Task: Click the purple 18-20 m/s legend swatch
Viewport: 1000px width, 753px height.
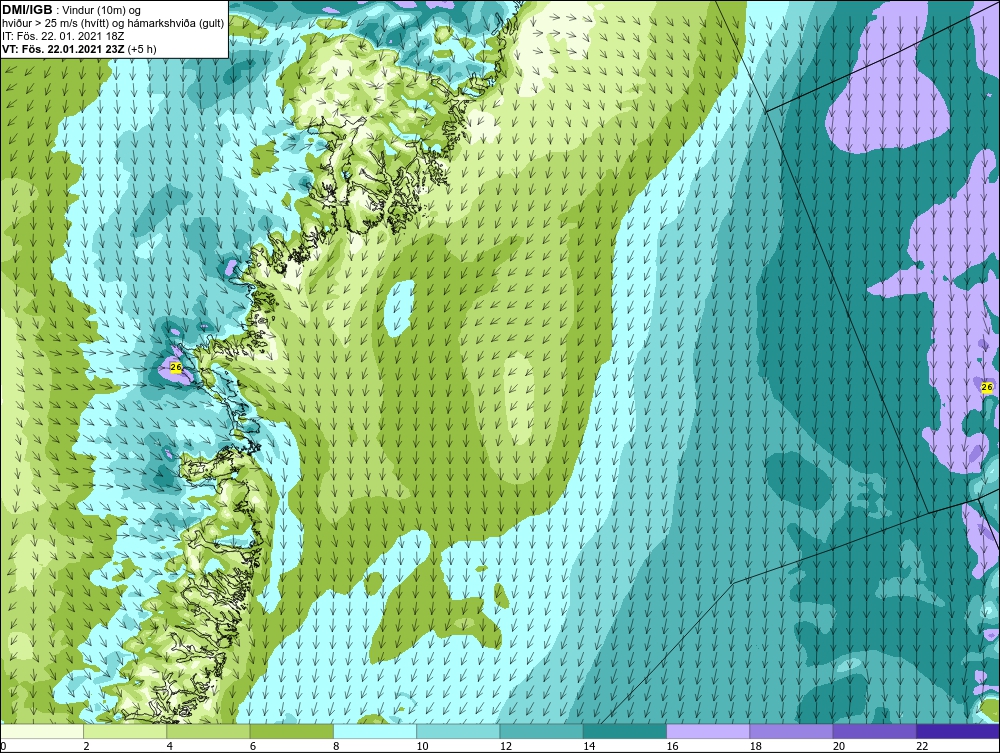Action: pyautogui.click(x=791, y=731)
